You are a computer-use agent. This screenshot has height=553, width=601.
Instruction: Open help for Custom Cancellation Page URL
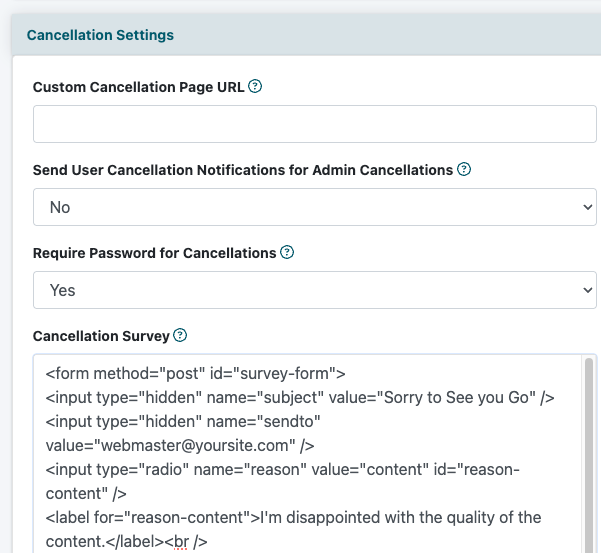[x=255, y=86]
